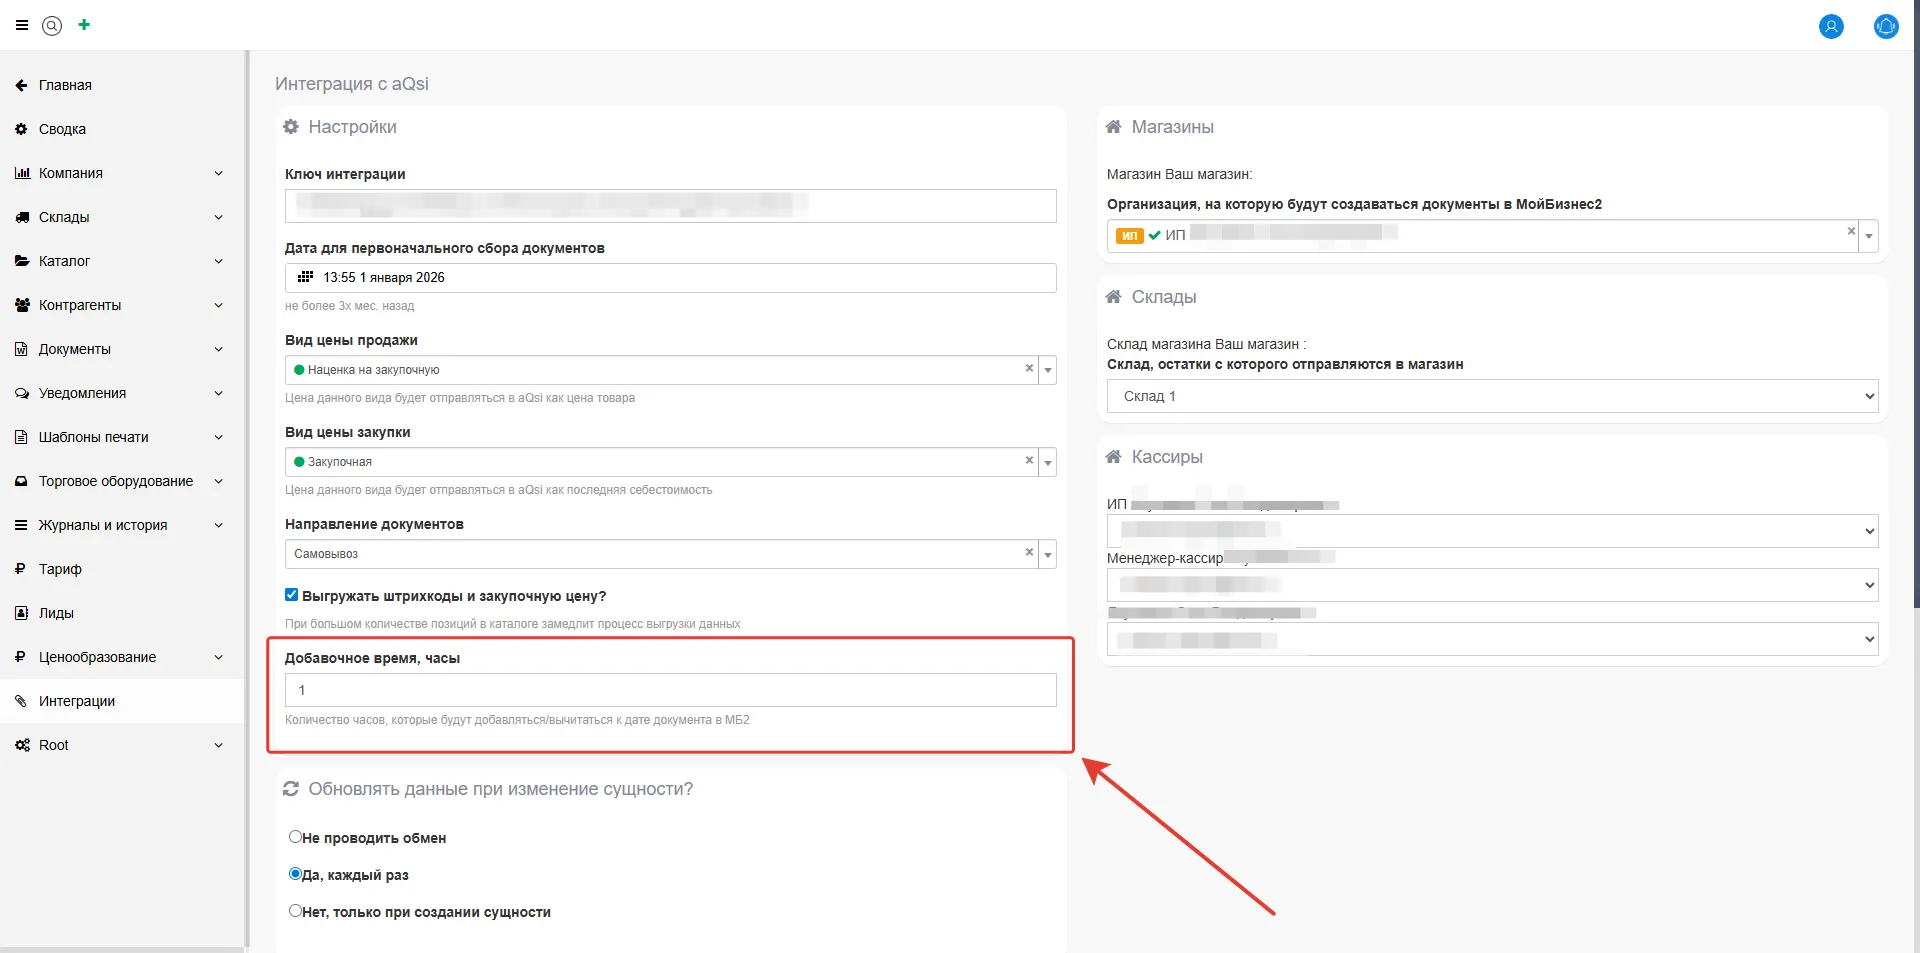Image resolution: width=1920 pixels, height=953 pixels.
Task: Clear the Самовывоз direction selection
Action: 1029,553
